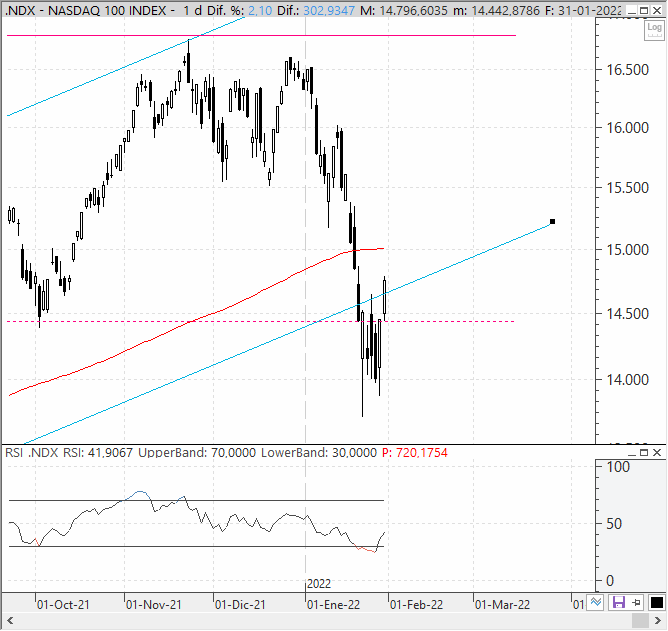The image size is (668, 631).
Task: Click the horizontal scrollbar thumb
Action: pyautogui.click(x=641, y=621)
